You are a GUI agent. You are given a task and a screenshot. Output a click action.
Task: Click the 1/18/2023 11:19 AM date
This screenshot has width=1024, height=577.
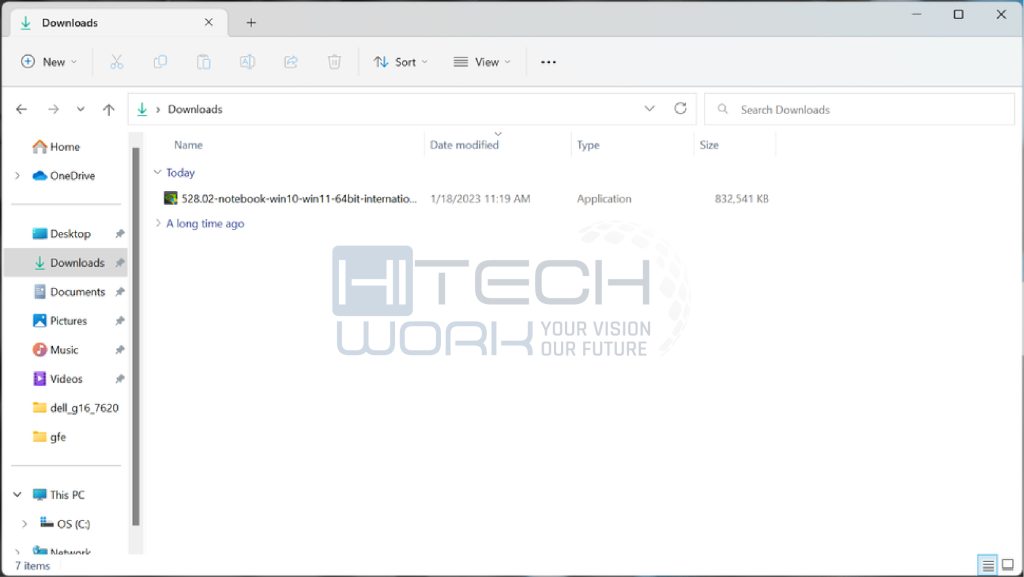pos(480,198)
